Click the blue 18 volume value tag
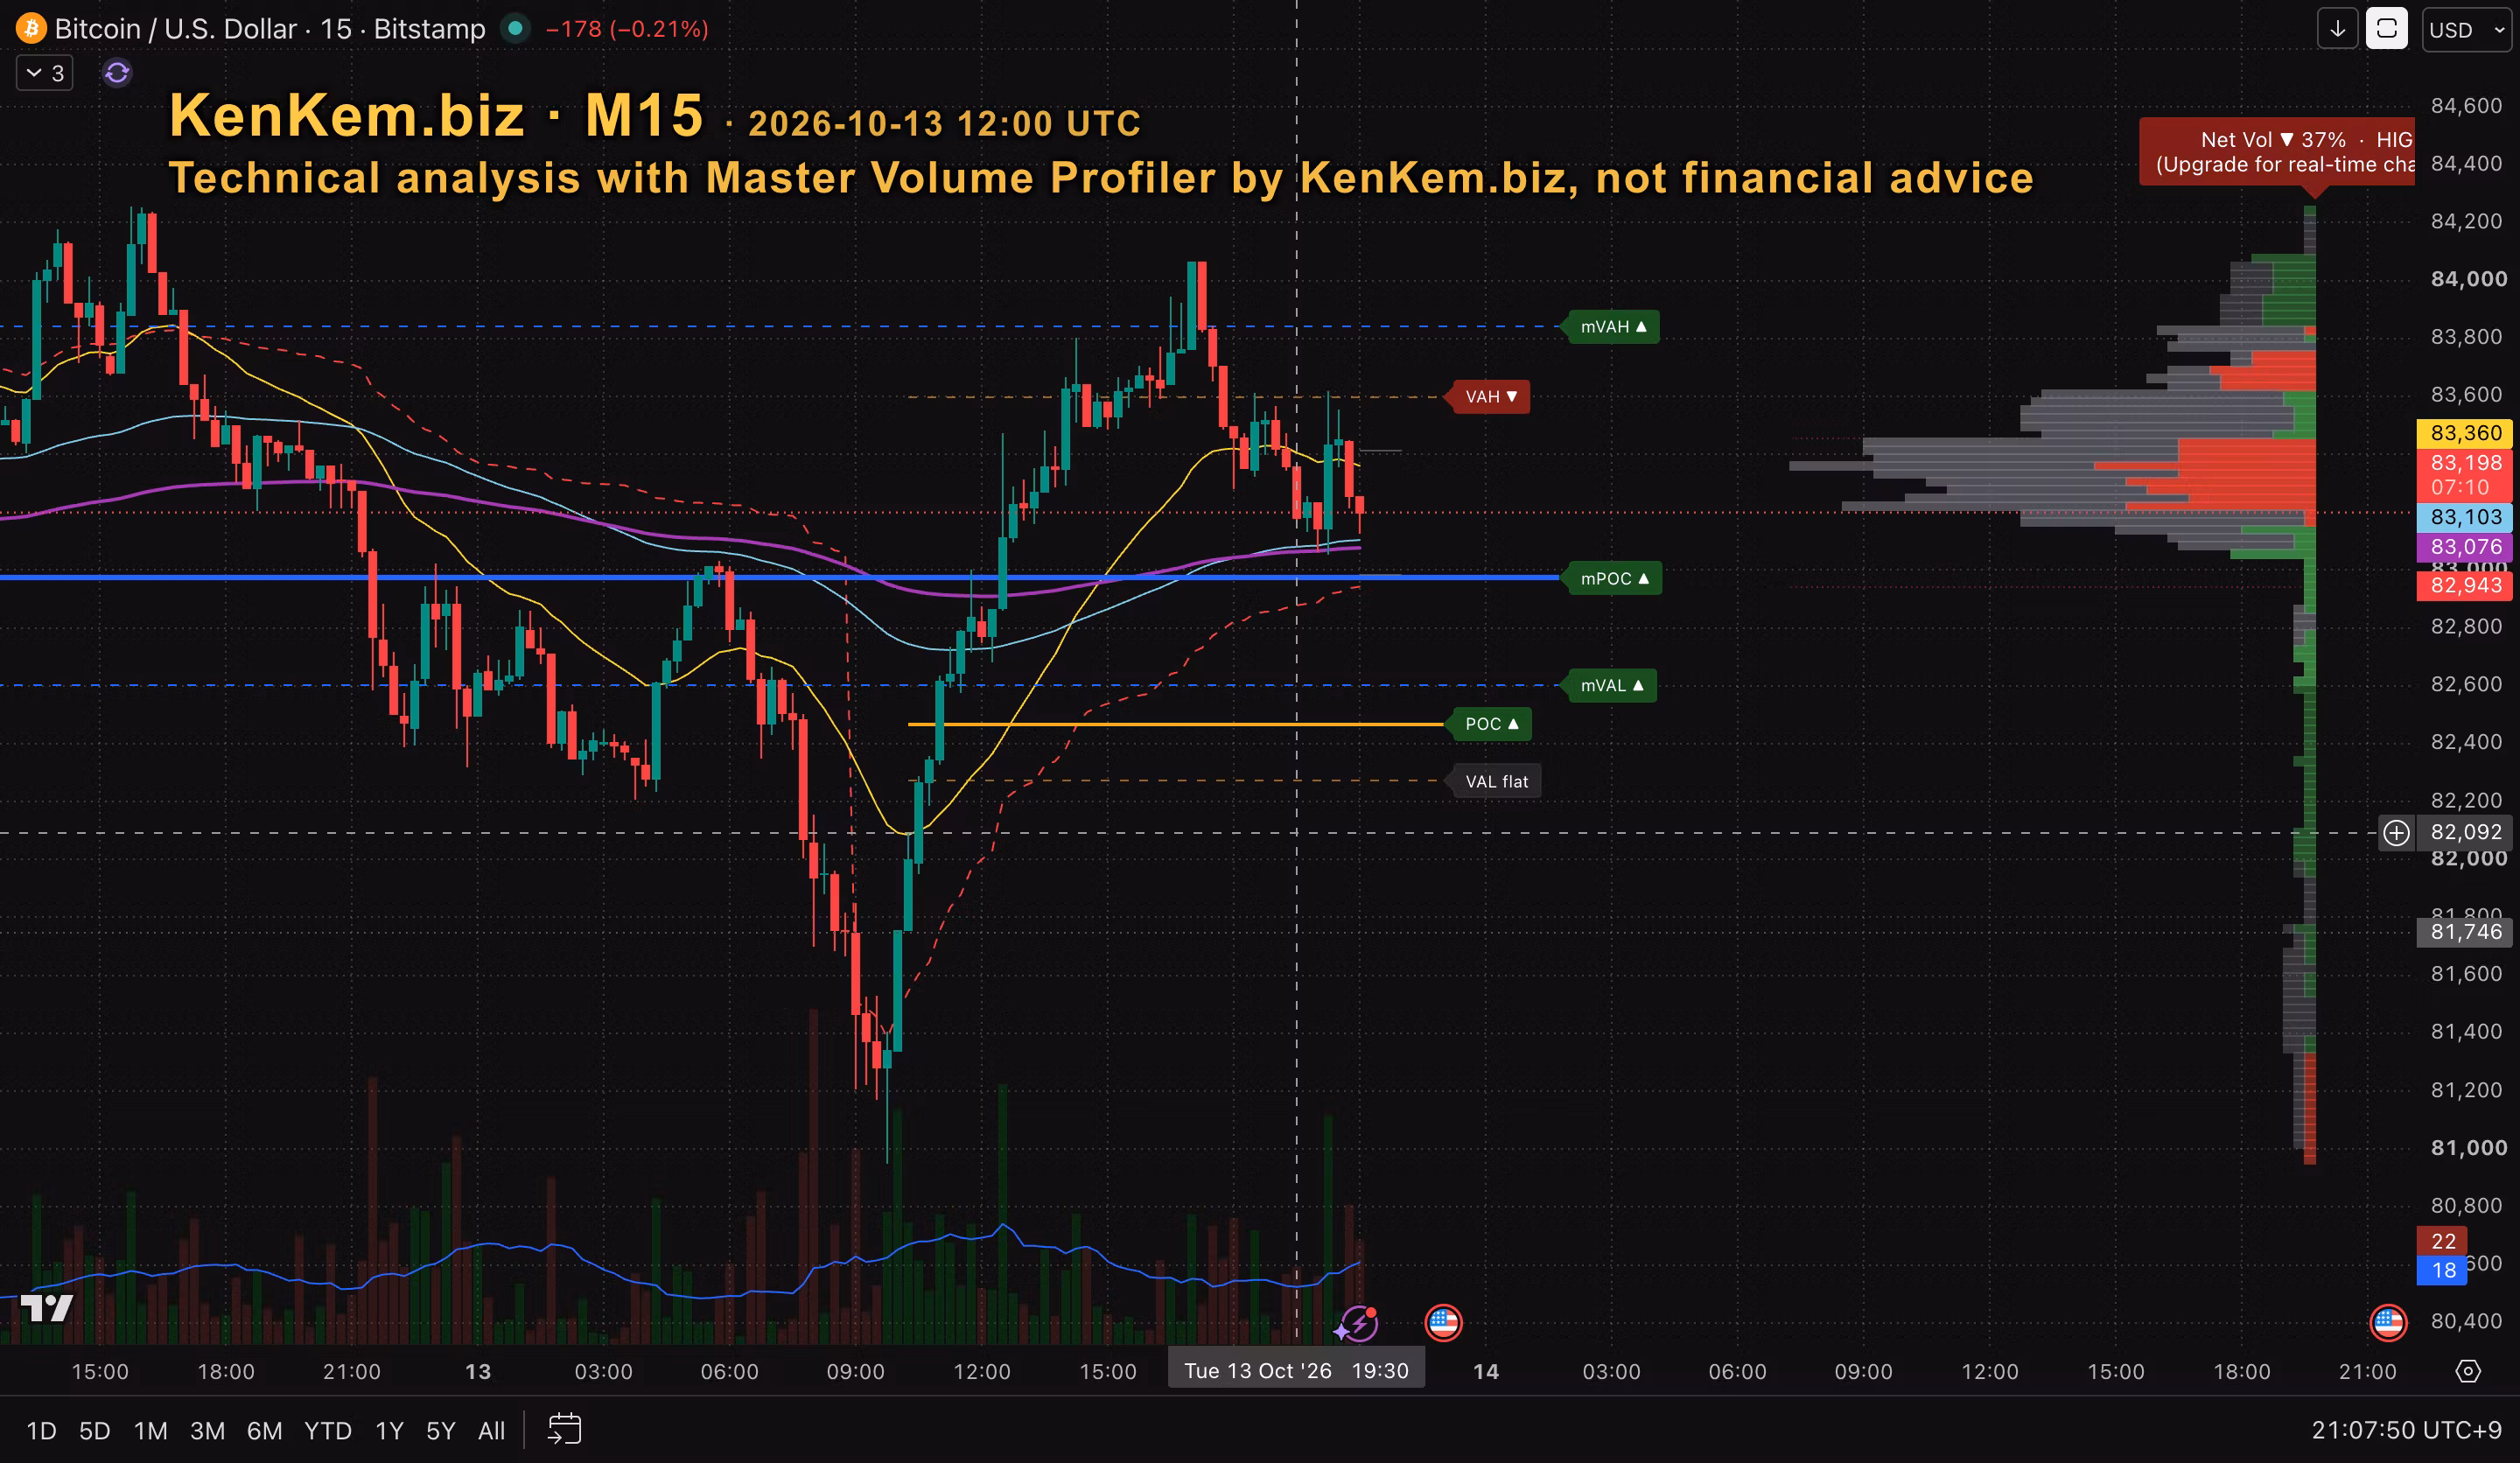The height and width of the screenshot is (1463, 2520). click(2443, 1271)
